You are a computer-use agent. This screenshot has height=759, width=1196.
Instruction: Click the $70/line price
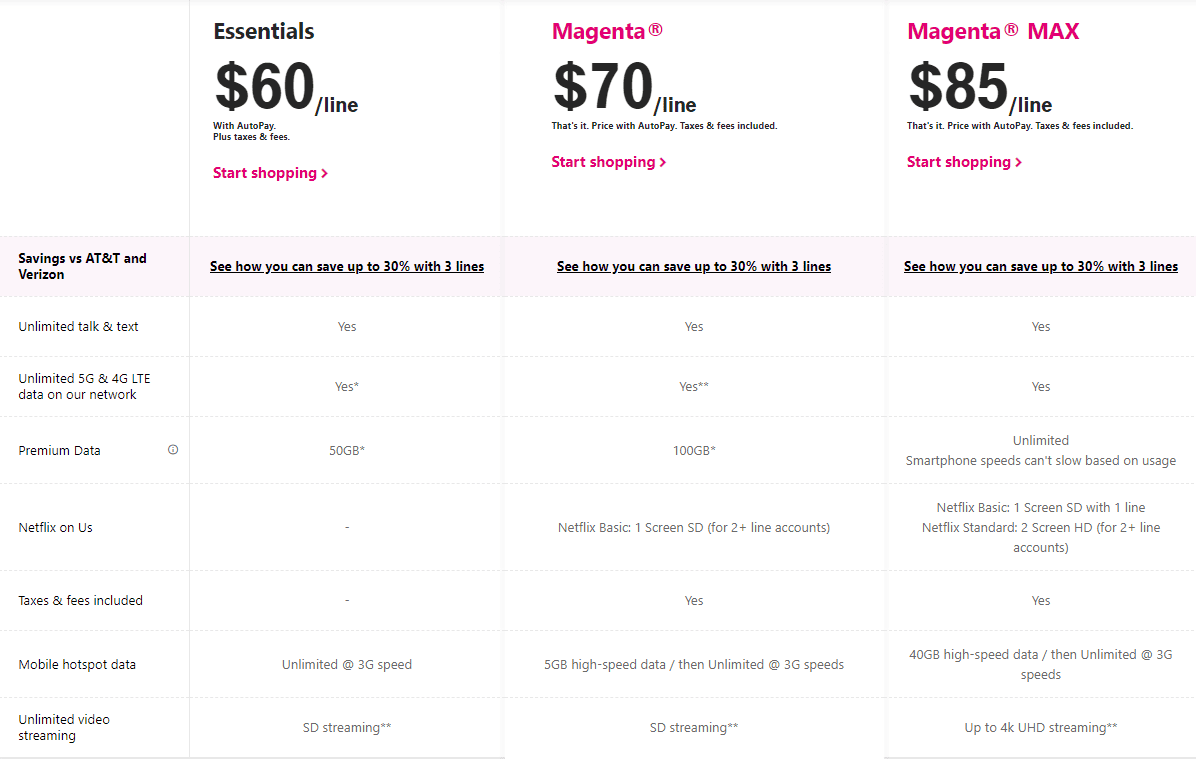(x=624, y=90)
